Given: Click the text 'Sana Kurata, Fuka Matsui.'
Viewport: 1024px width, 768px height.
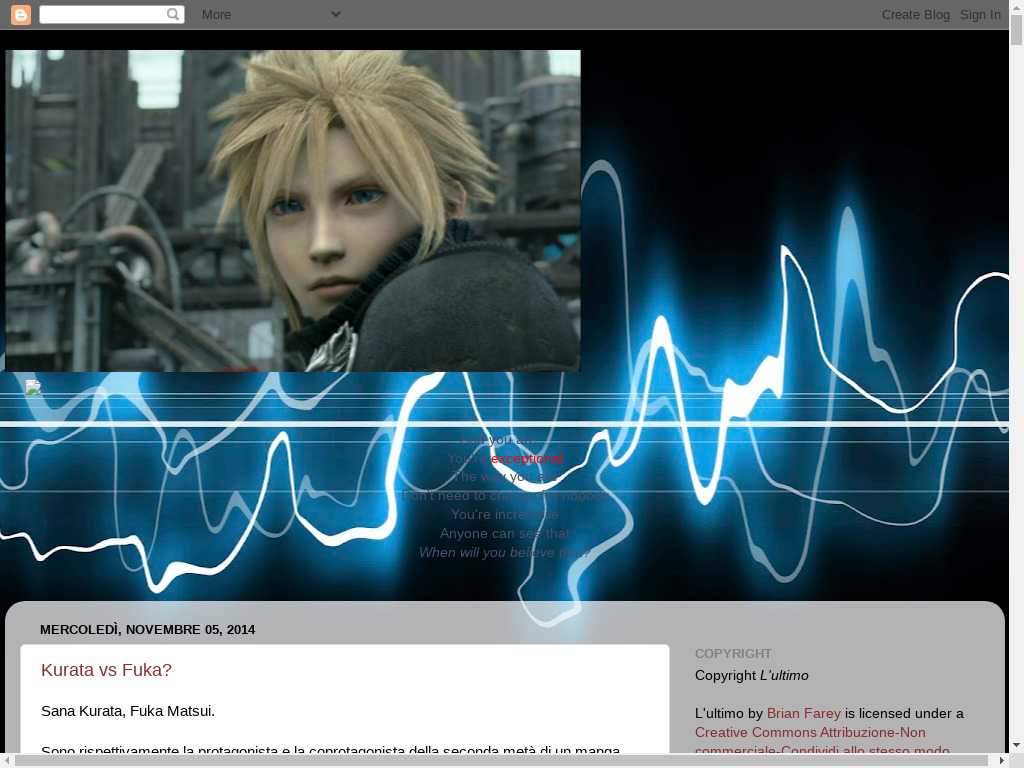Looking at the screenshot, I should click(x=128, y=711).
